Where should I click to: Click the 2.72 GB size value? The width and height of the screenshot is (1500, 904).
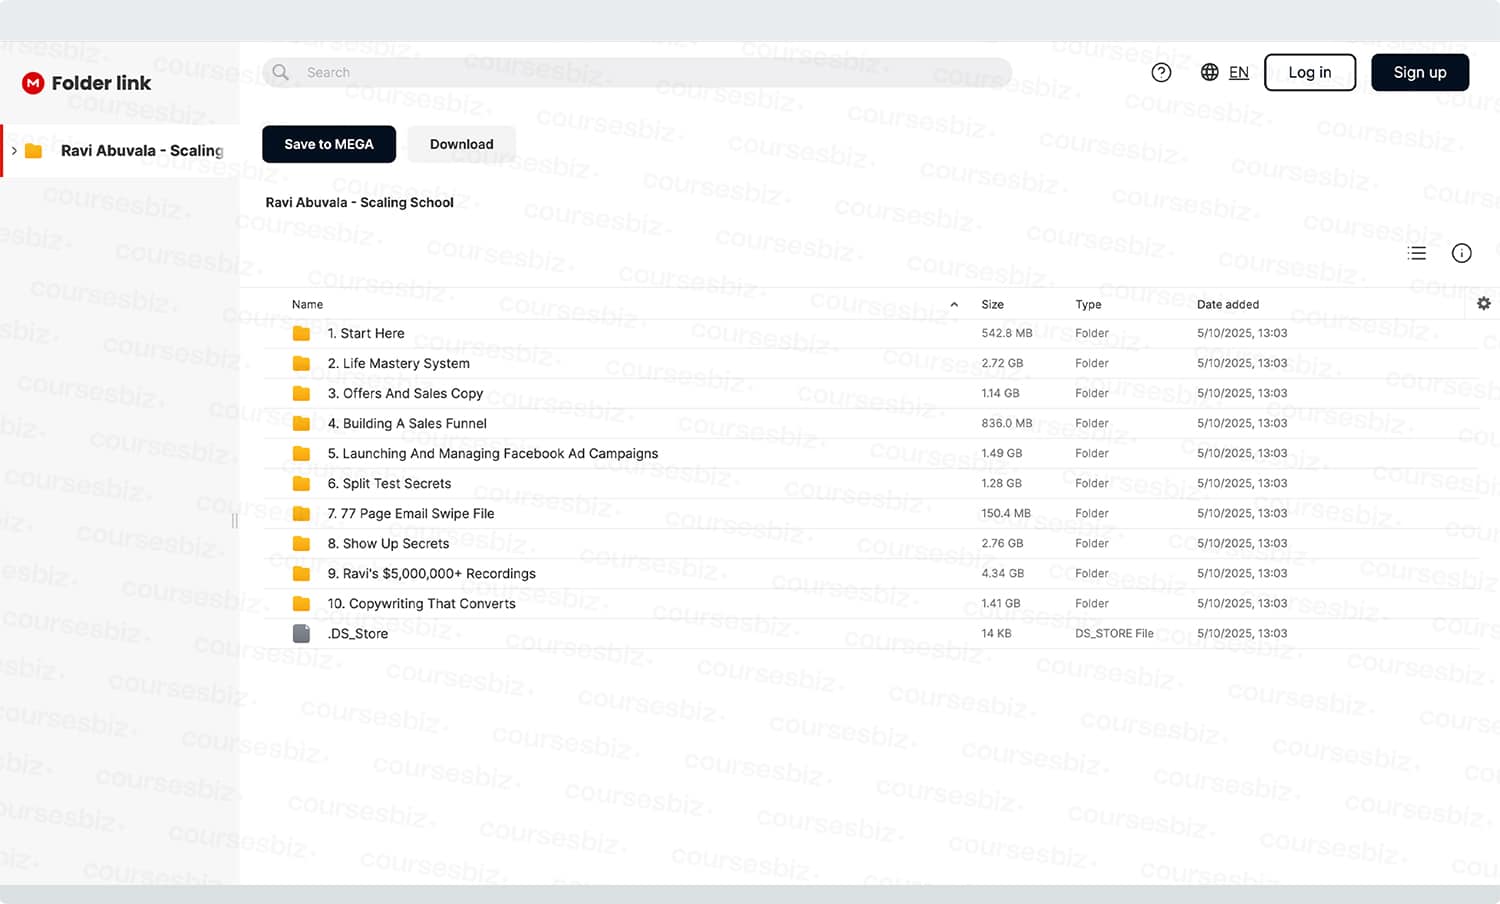coord(1002,363)
